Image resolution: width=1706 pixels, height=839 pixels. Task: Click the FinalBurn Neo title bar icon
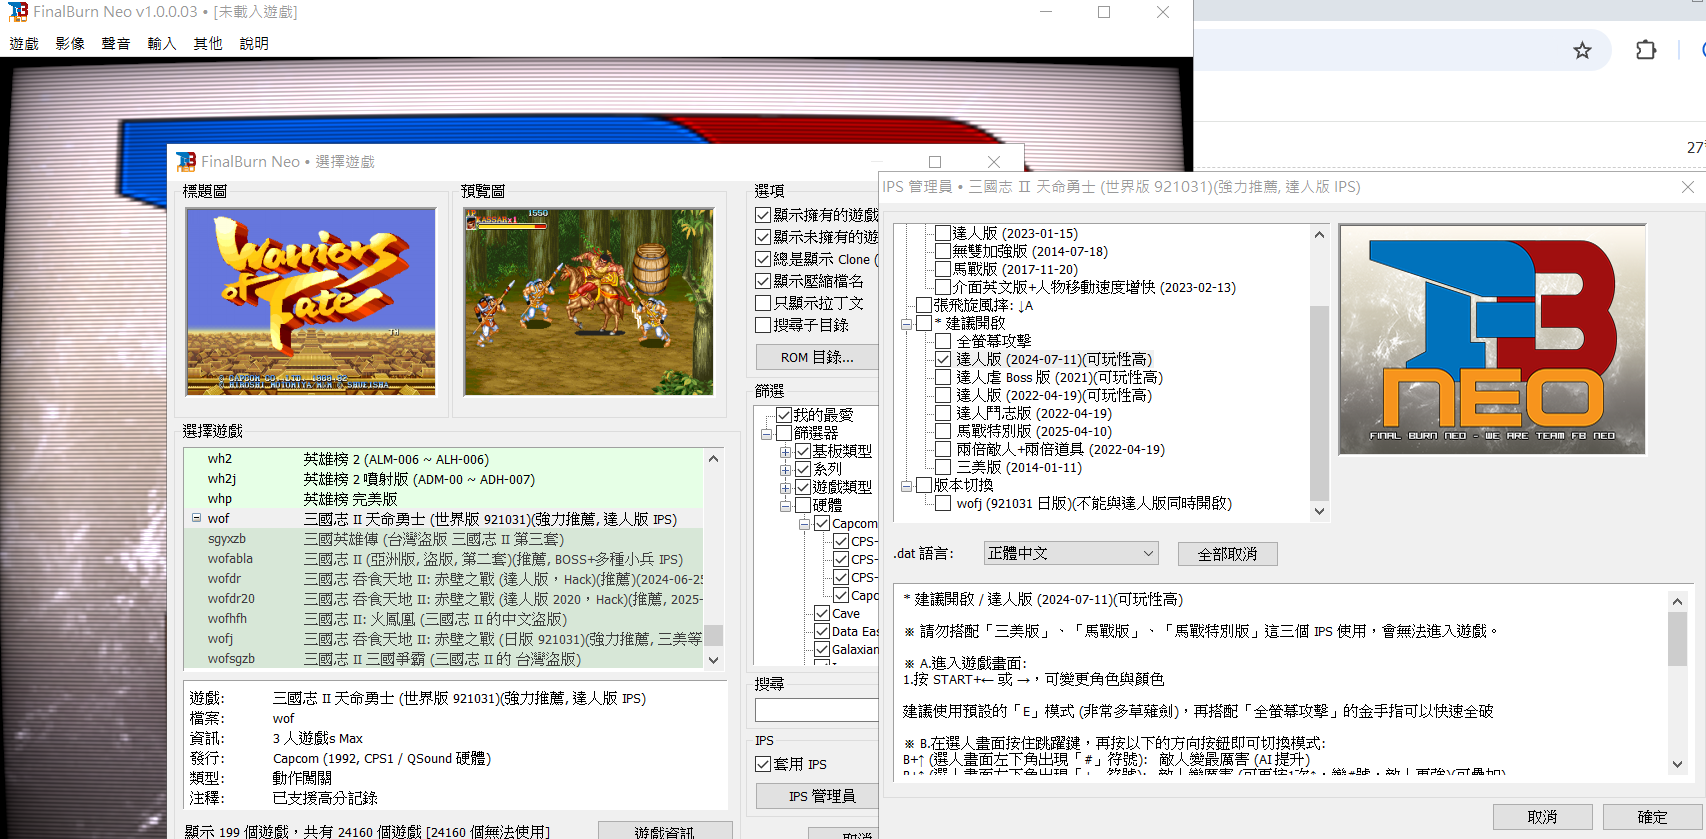click(18, 12)
